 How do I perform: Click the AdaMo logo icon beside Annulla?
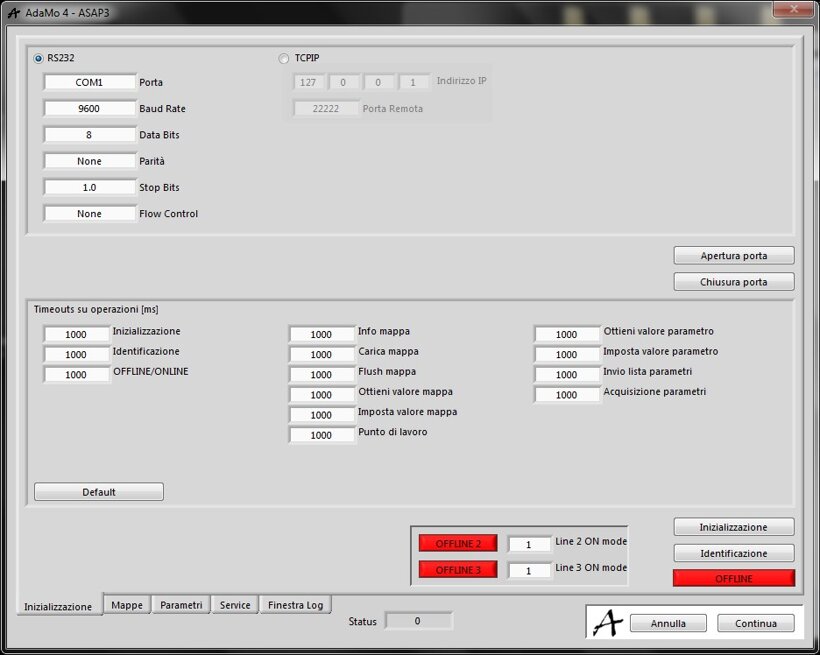(607, 622)
